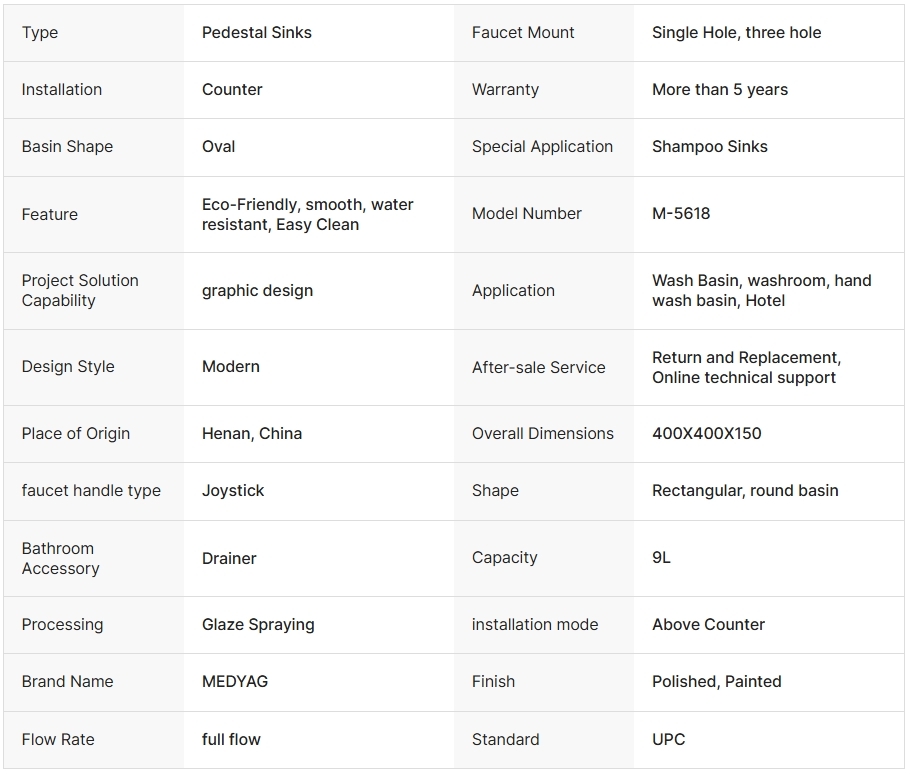Select the Glaze Spraying processing value
Screen dimensions: 910x774
click(x=258, y=624)
